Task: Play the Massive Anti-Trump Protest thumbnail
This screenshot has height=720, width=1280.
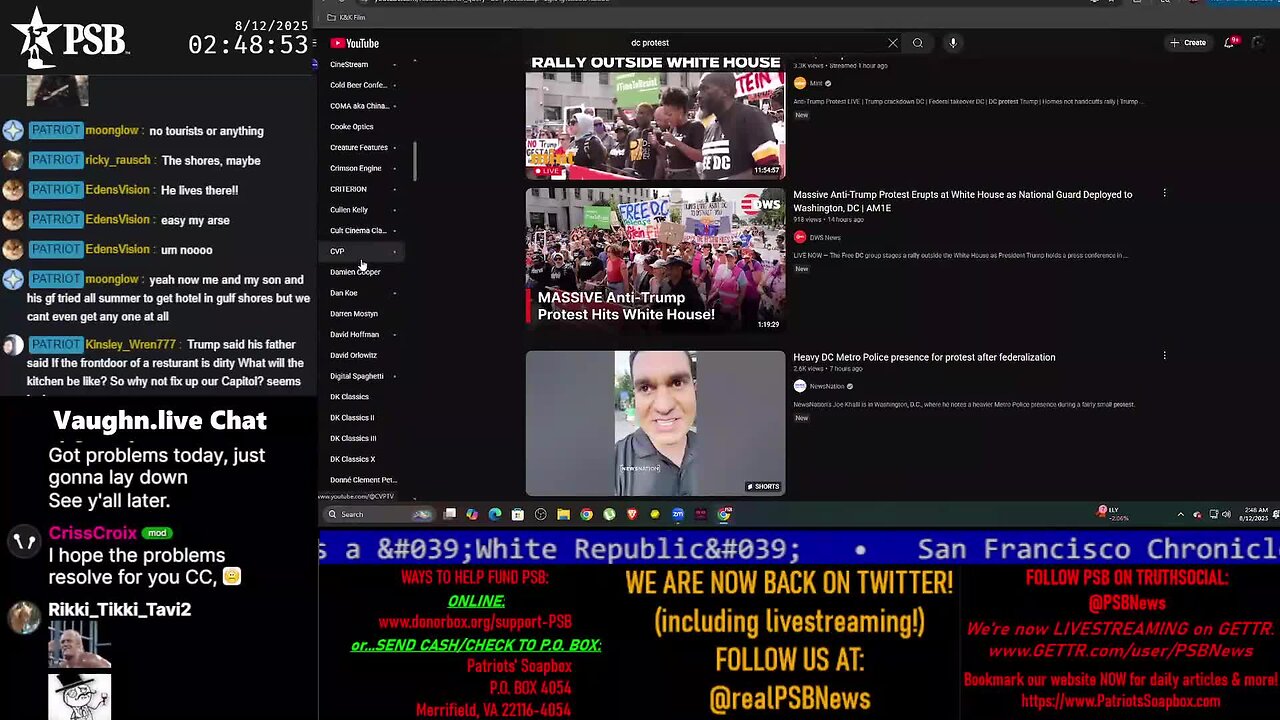Action: point(655,260)
